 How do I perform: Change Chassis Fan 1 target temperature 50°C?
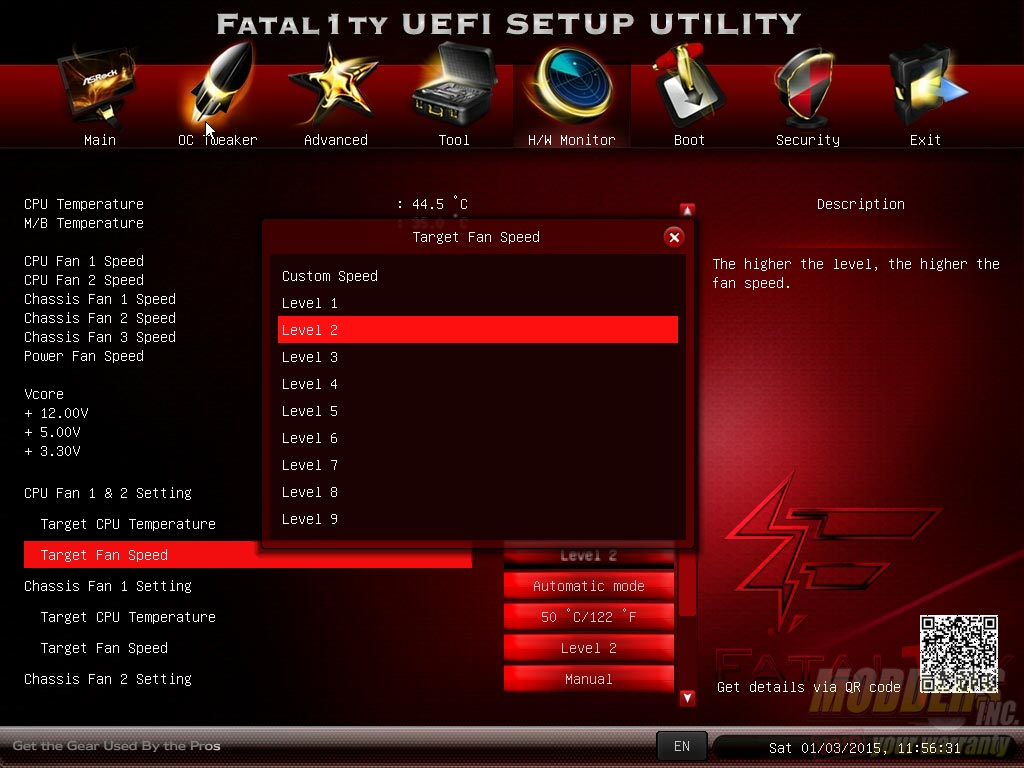(x=588, y=617)
